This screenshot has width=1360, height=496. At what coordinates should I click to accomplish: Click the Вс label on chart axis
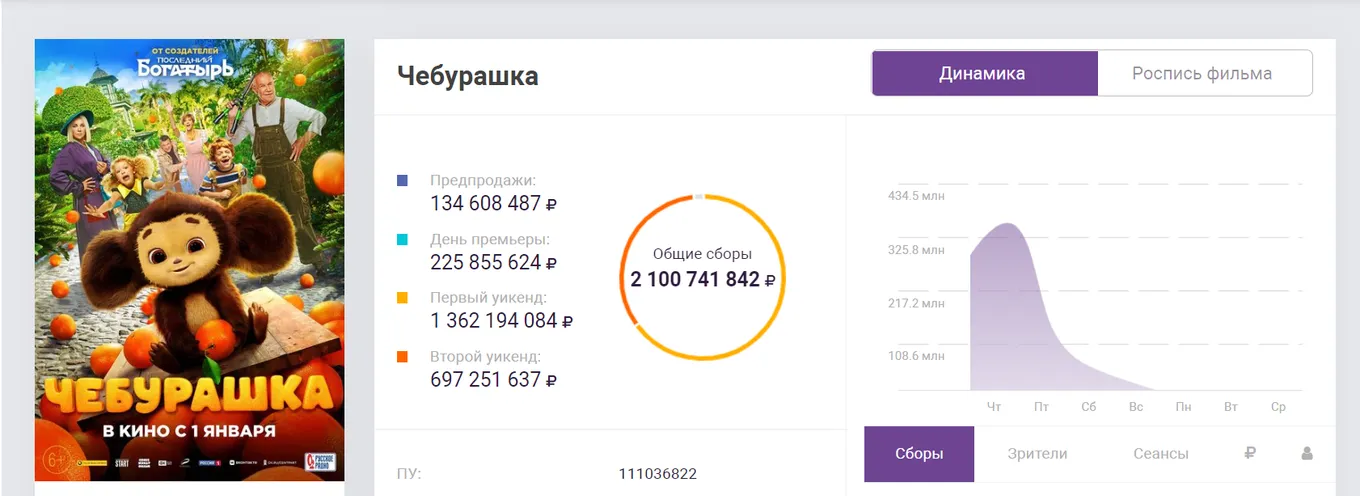coord(1136,408)
